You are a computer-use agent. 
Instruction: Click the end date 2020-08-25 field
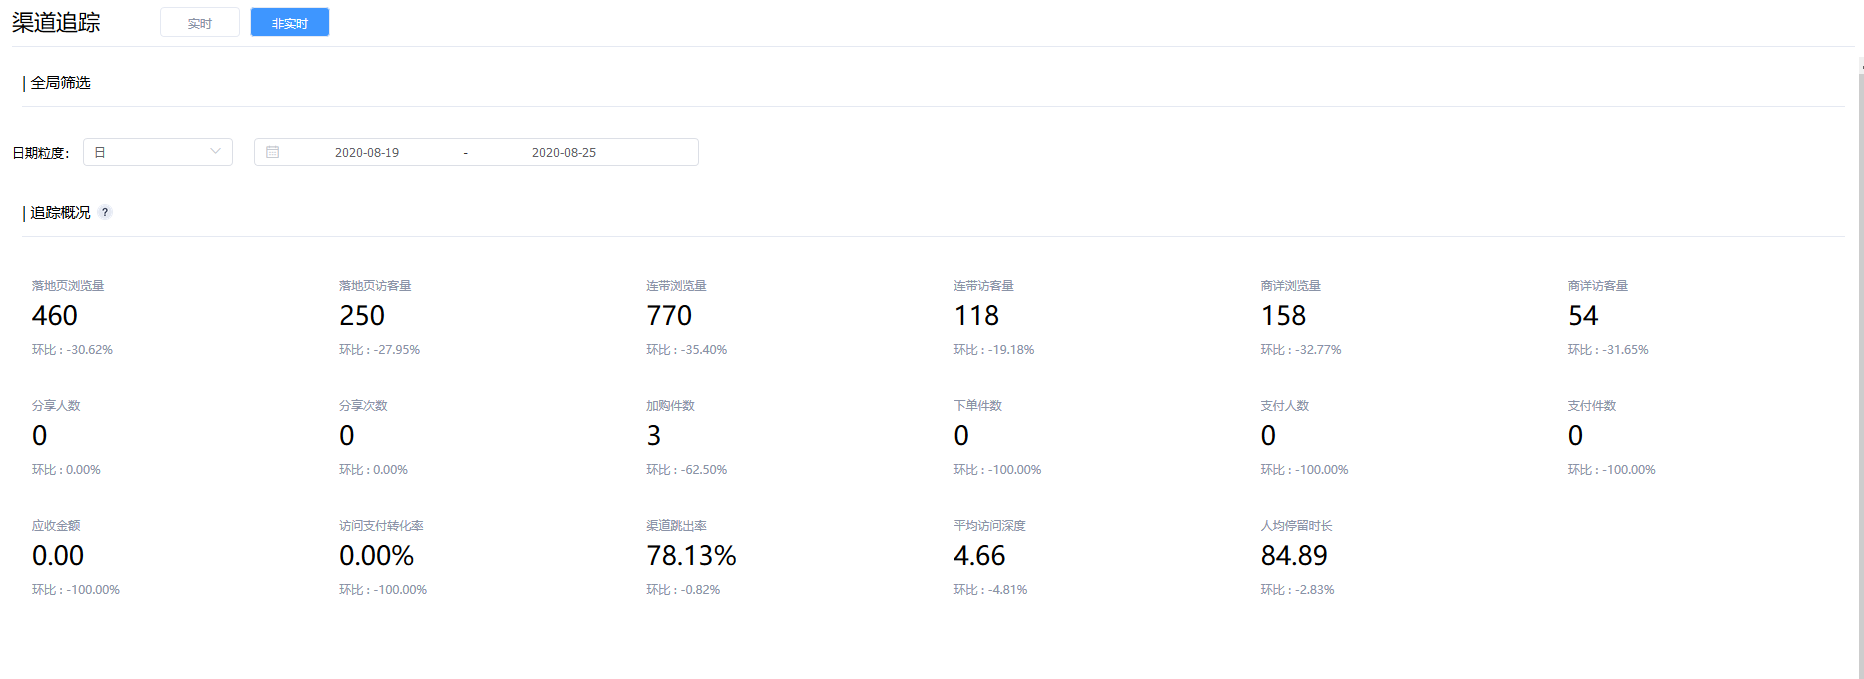(564, 152)
